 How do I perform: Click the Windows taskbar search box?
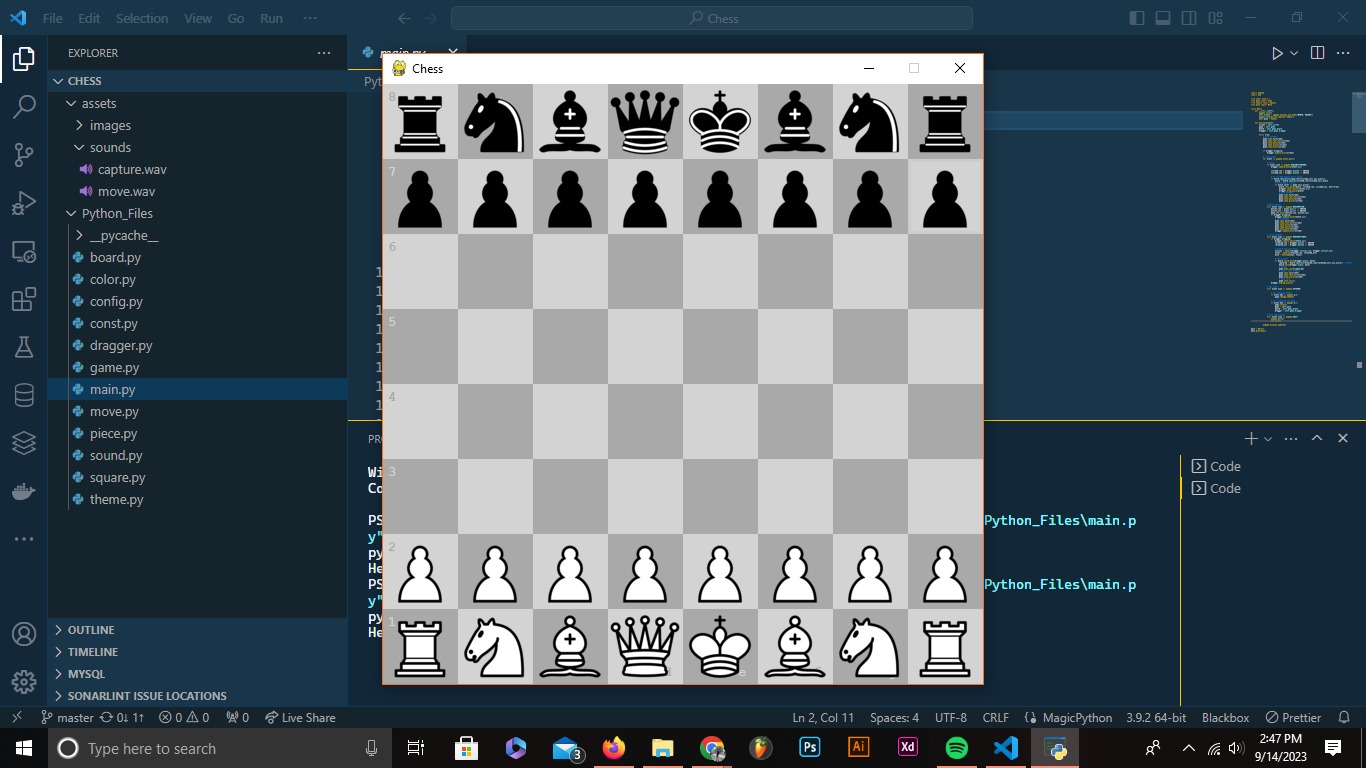pyautogui.click(x=220, y=748)
